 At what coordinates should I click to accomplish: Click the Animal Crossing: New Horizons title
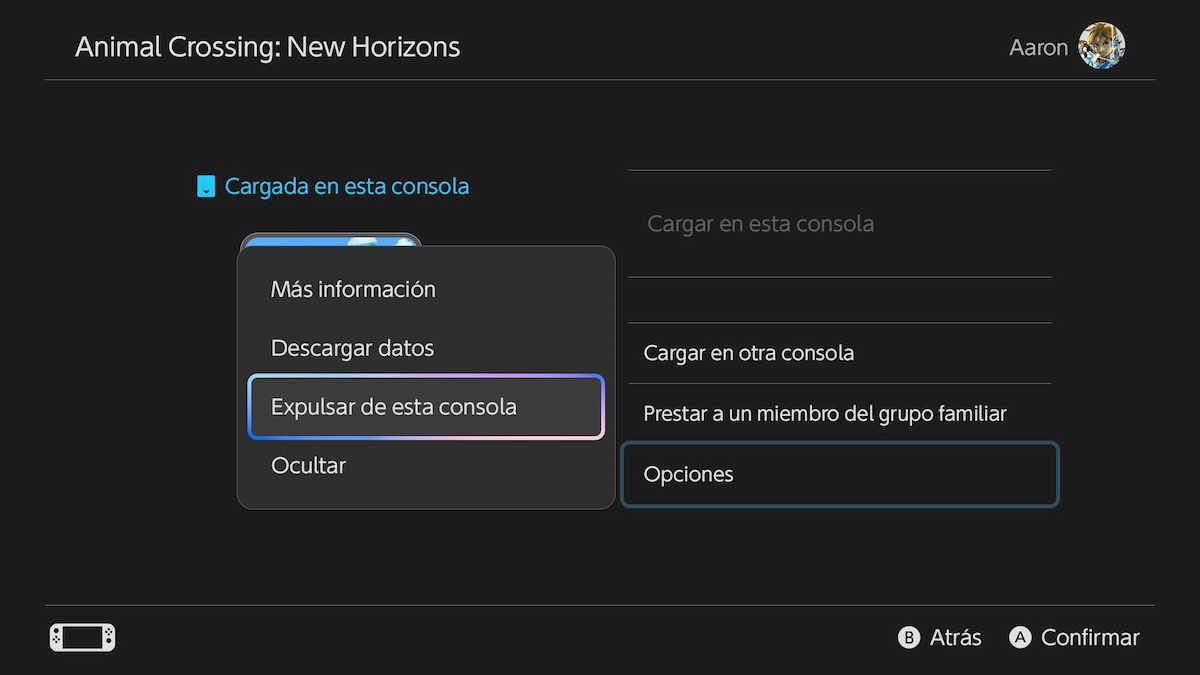pyautogui.click(x=267, y=46)
